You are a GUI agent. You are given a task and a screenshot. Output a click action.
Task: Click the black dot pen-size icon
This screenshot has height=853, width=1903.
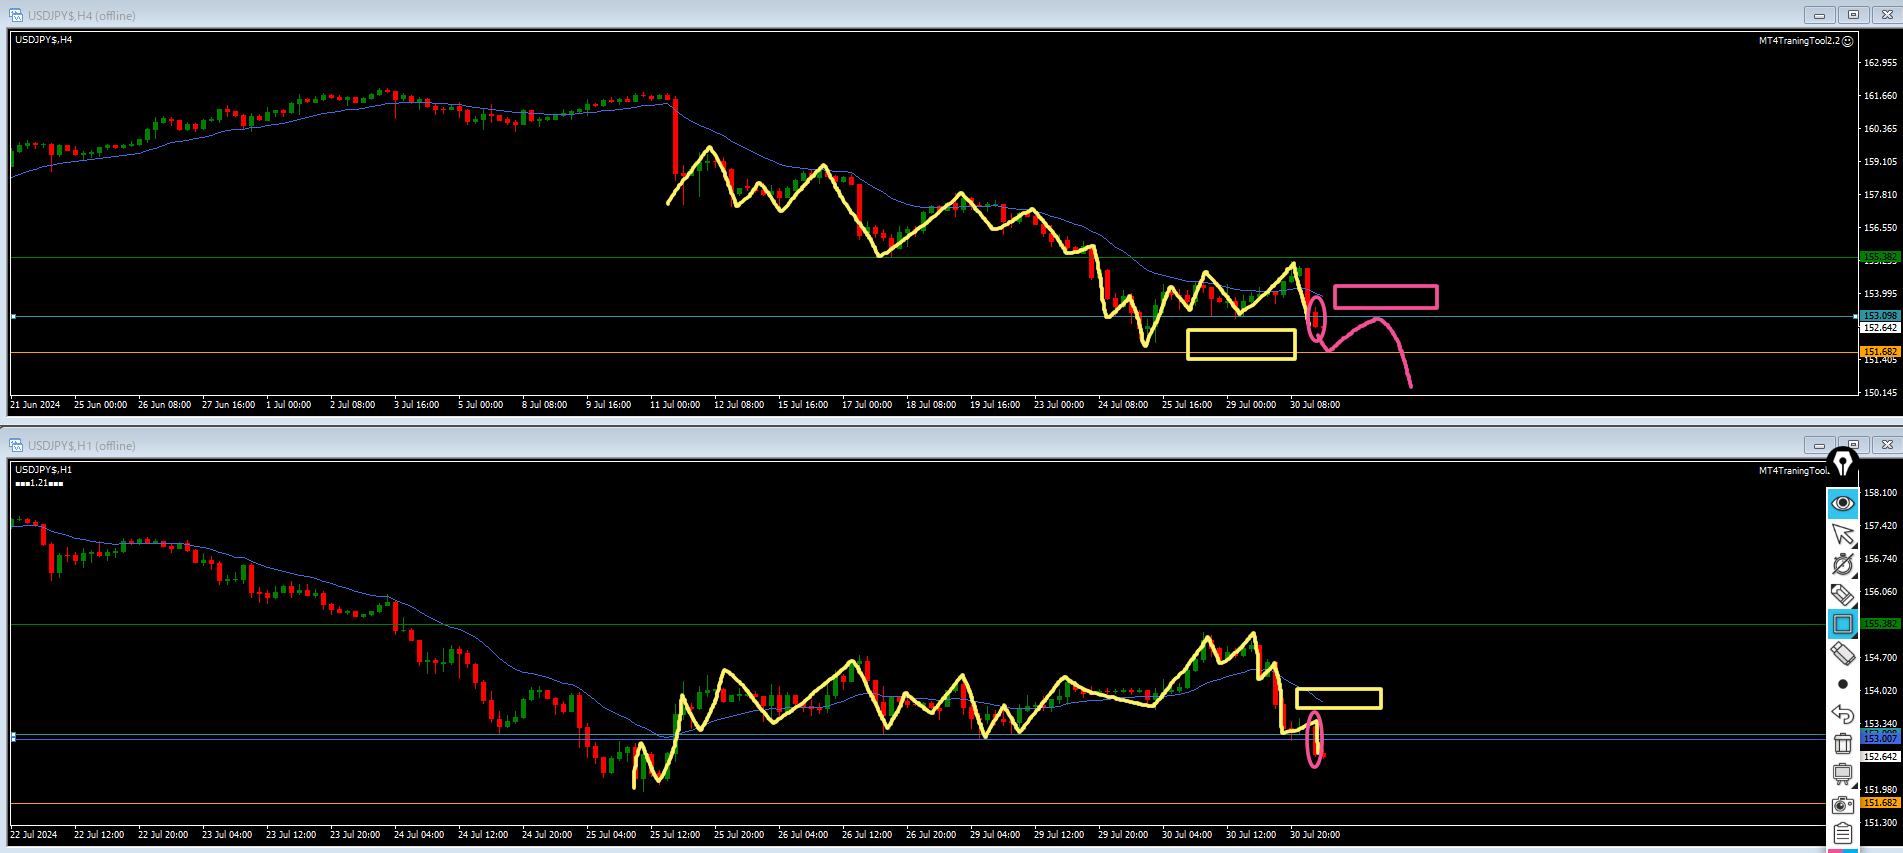1842,684
